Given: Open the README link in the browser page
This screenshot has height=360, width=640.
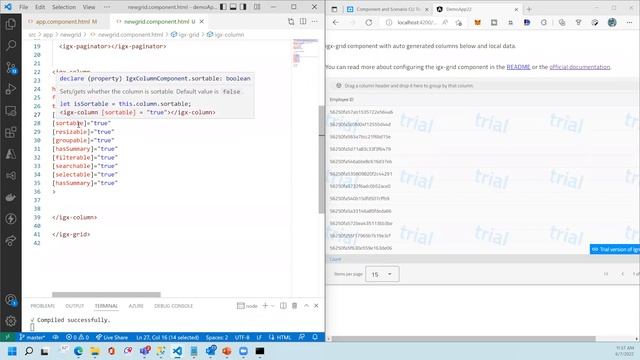Looking at the screenshot, I should (x=518, y=67).
